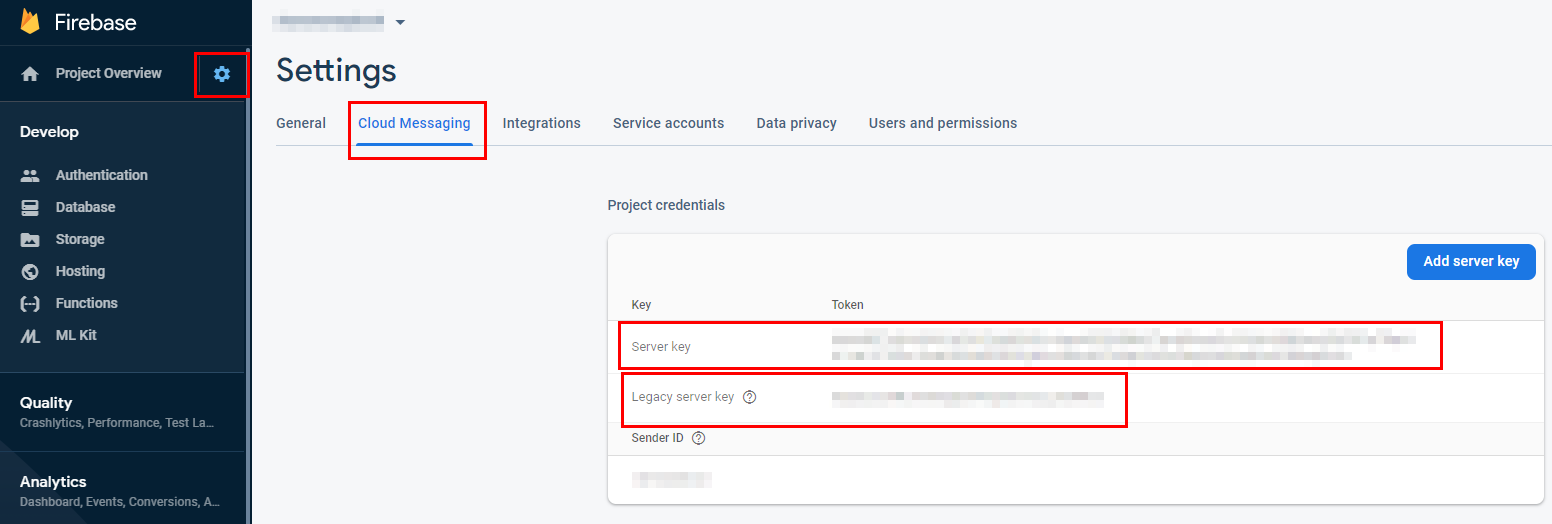
Task: Click the Key column header
Action: pos(641,305)
